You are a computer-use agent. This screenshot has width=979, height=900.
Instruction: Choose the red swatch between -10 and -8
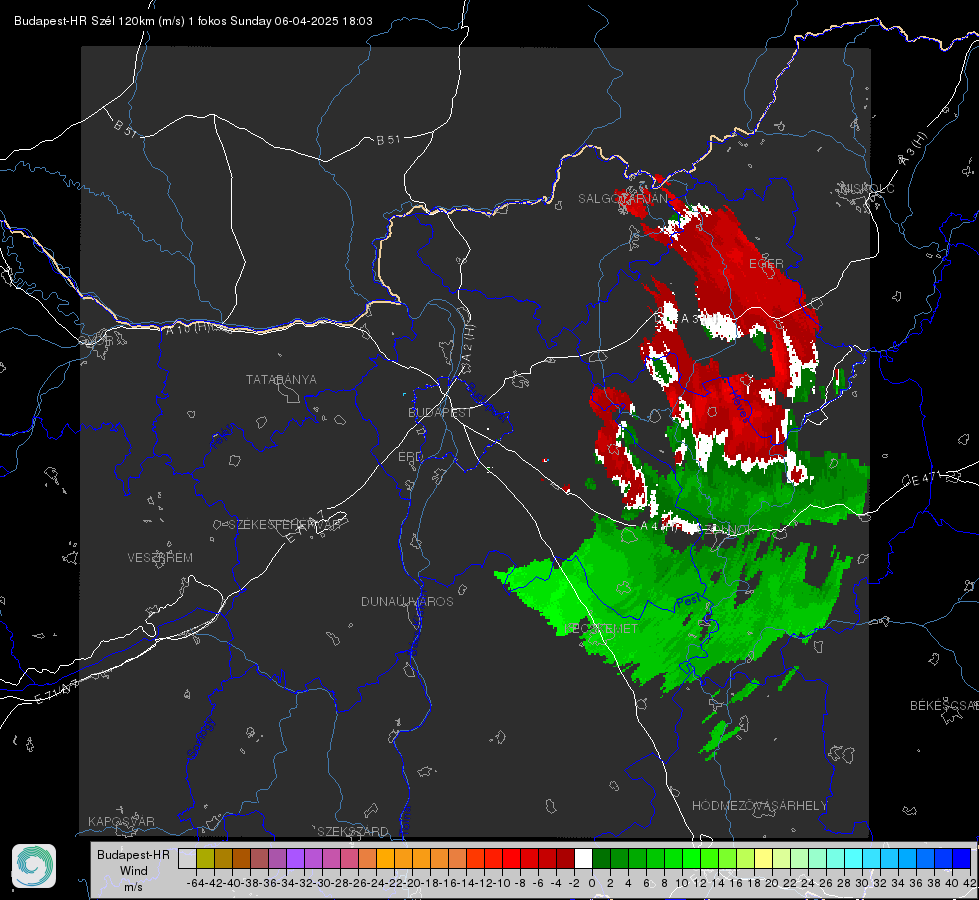tap(511, 858)
